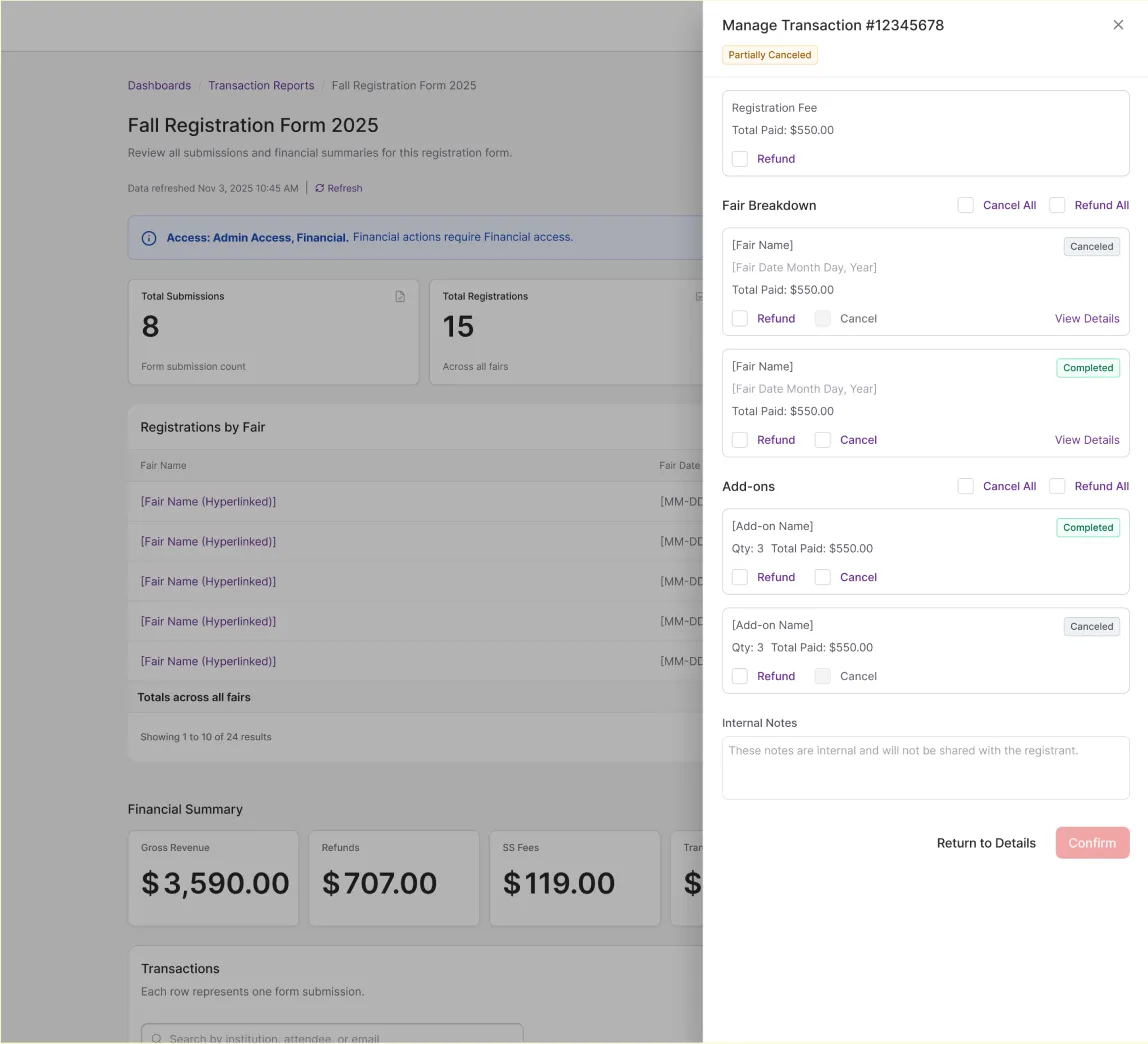Check Cancel All in Add-ons section

(966, 486)
